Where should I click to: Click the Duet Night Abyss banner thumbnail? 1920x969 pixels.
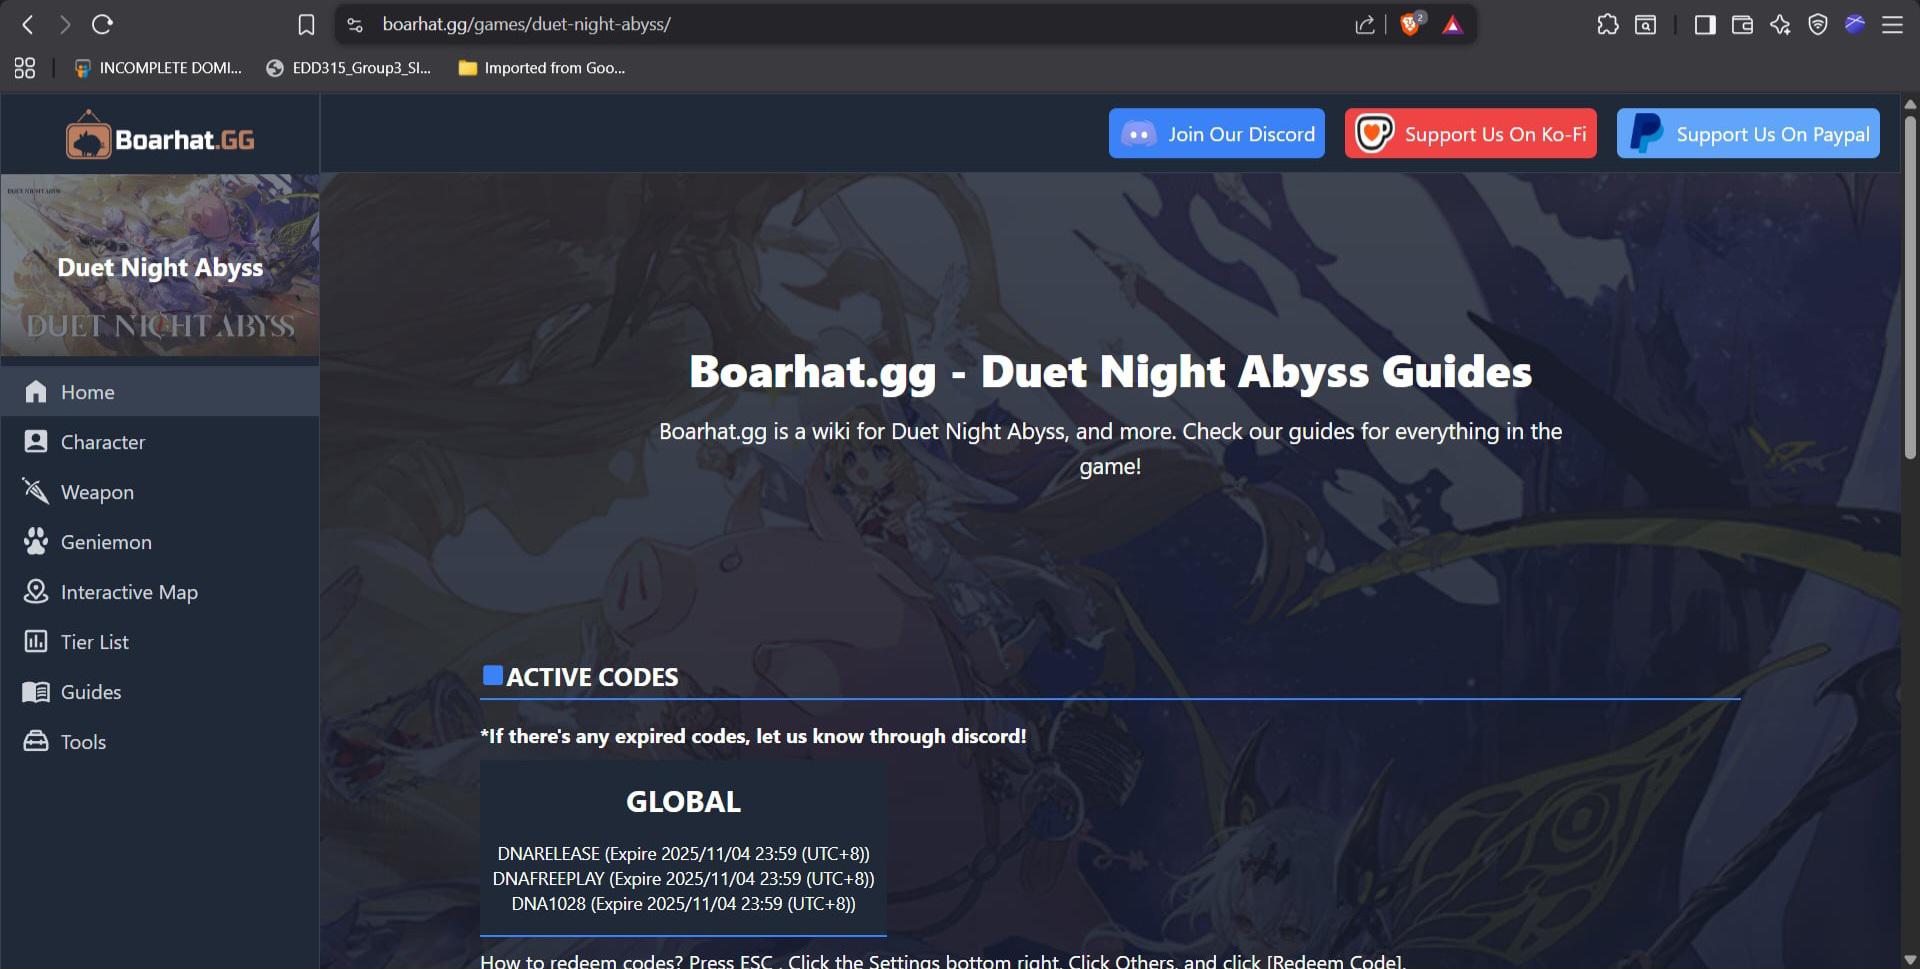click(160, 266)
